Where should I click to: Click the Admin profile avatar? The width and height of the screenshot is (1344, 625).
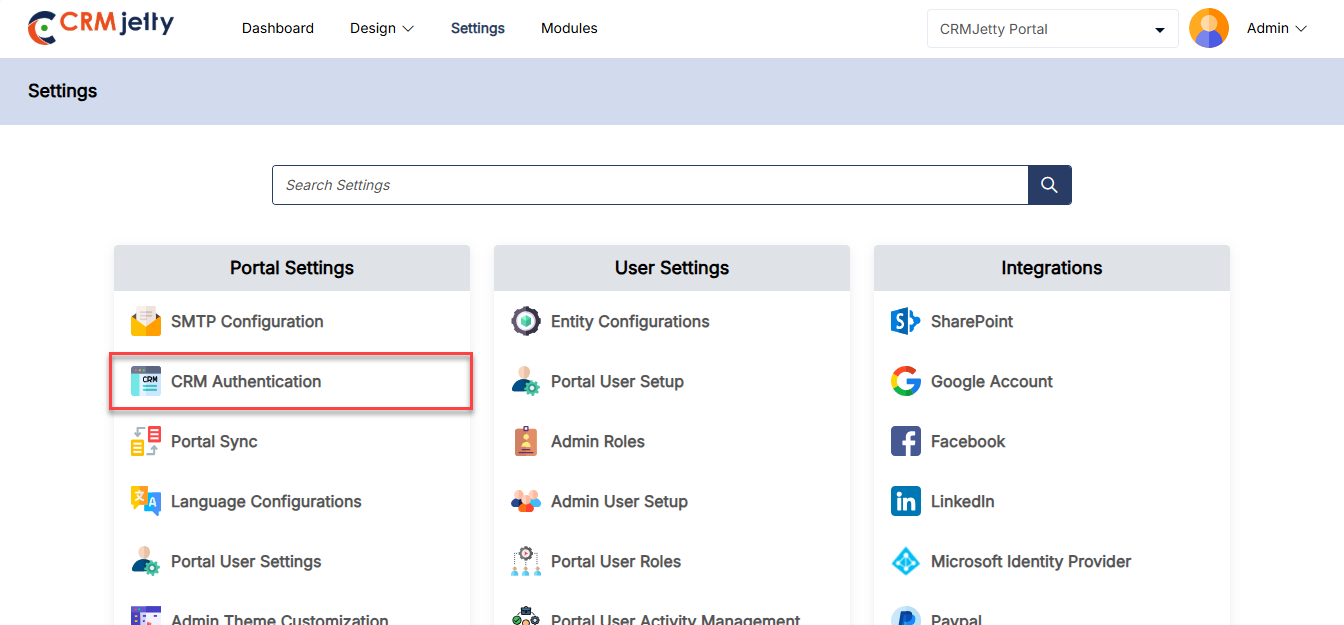click(1208, 28)
